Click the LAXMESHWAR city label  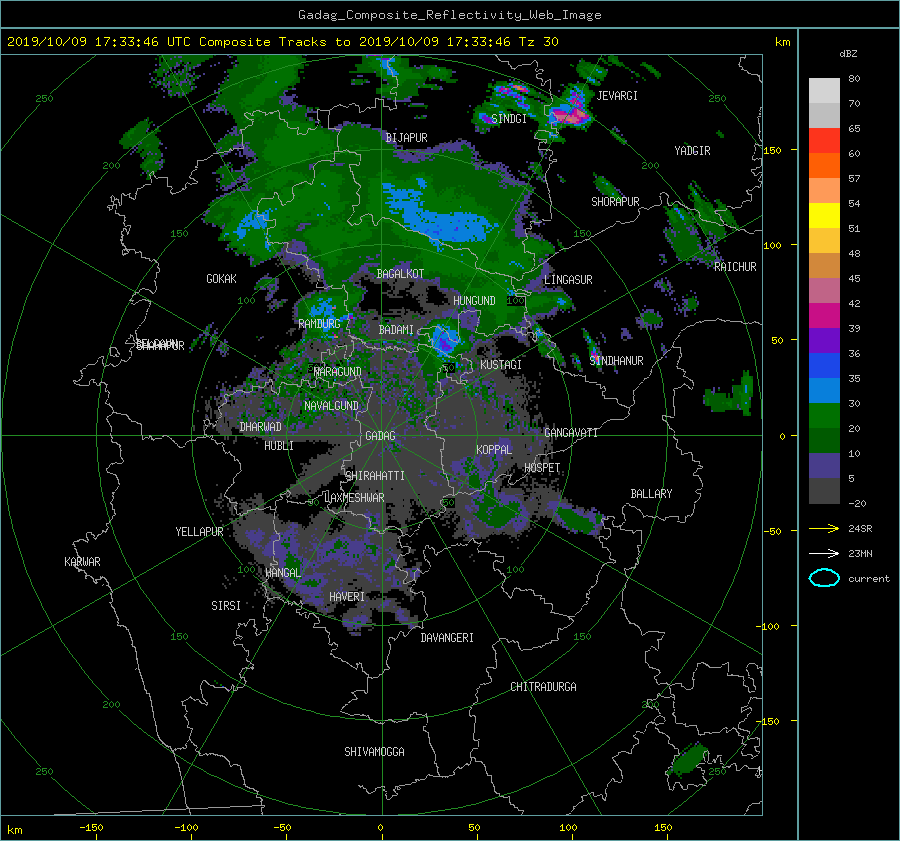coord(354,498)
